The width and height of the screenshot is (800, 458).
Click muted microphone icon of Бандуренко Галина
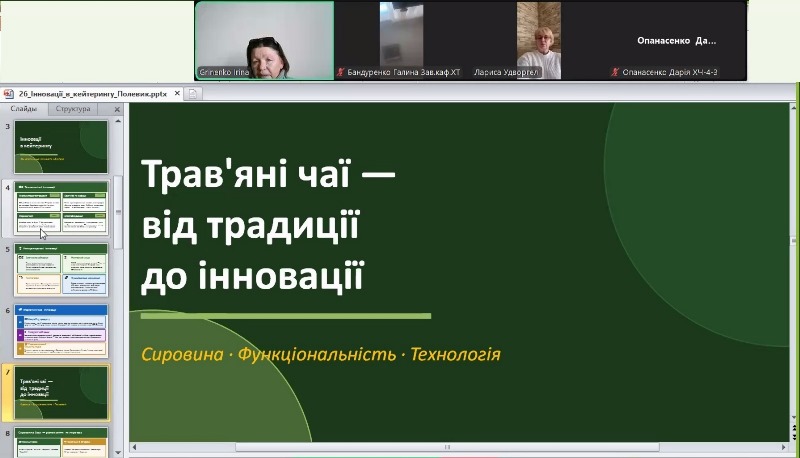(x=340, y=72)
